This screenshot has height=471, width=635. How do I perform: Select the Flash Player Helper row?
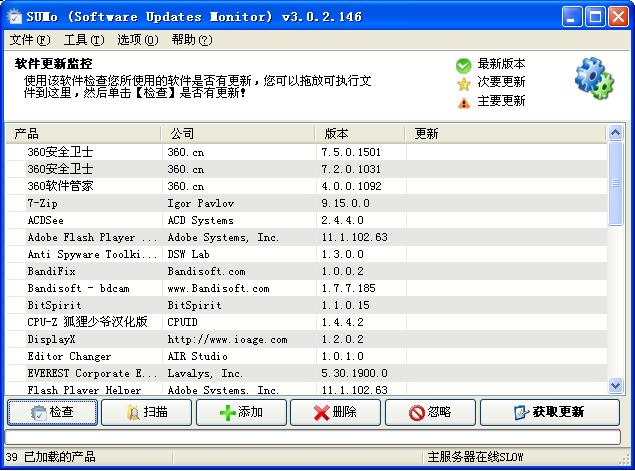click(x=307, y=389)
